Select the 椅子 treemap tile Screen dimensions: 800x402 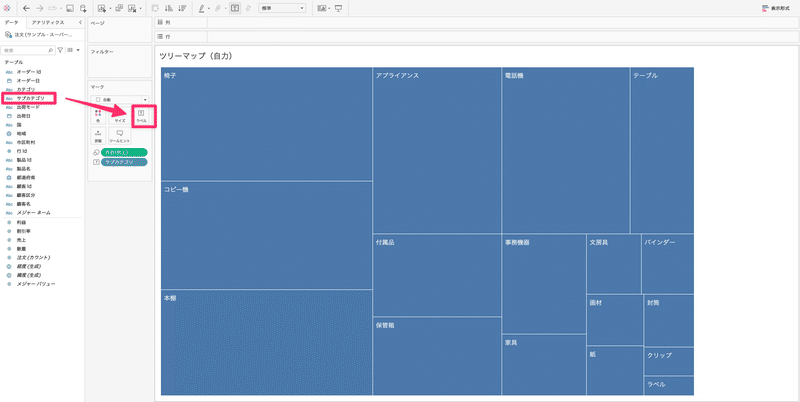(266, 124)
